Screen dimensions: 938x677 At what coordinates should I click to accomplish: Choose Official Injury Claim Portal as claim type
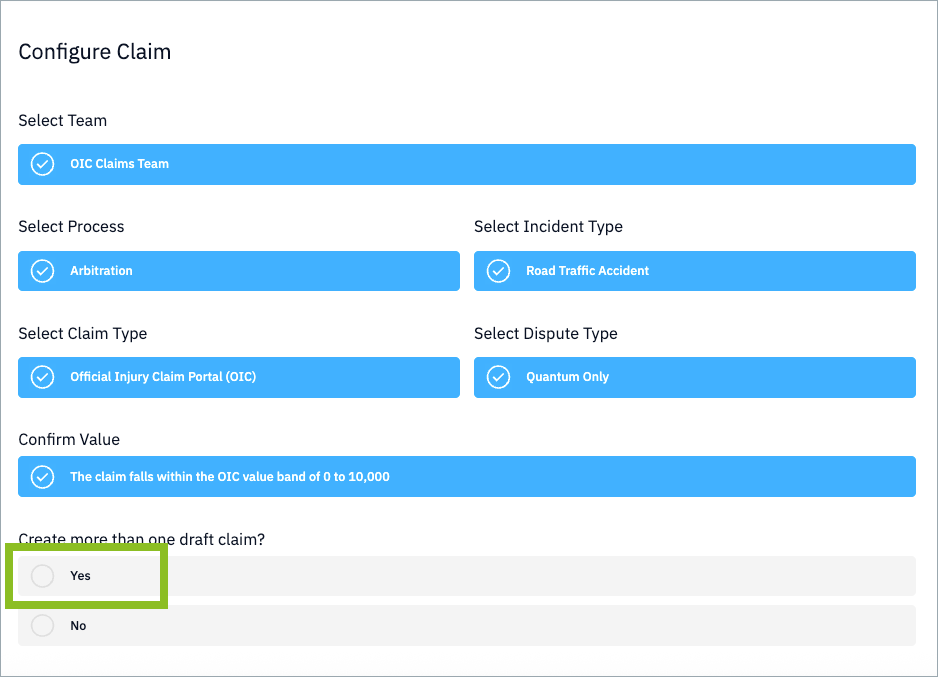coord(238,377)
